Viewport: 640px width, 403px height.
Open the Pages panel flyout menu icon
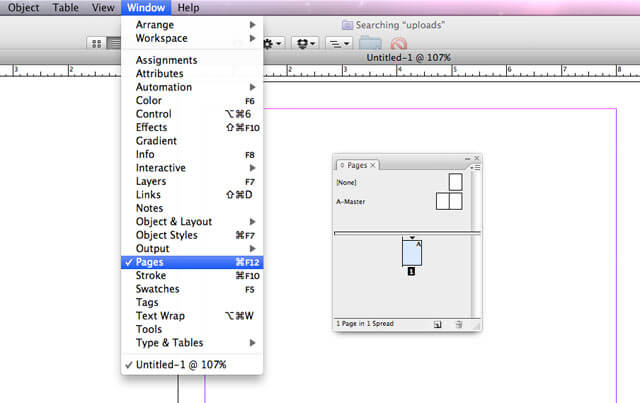[x=476, y=167]
